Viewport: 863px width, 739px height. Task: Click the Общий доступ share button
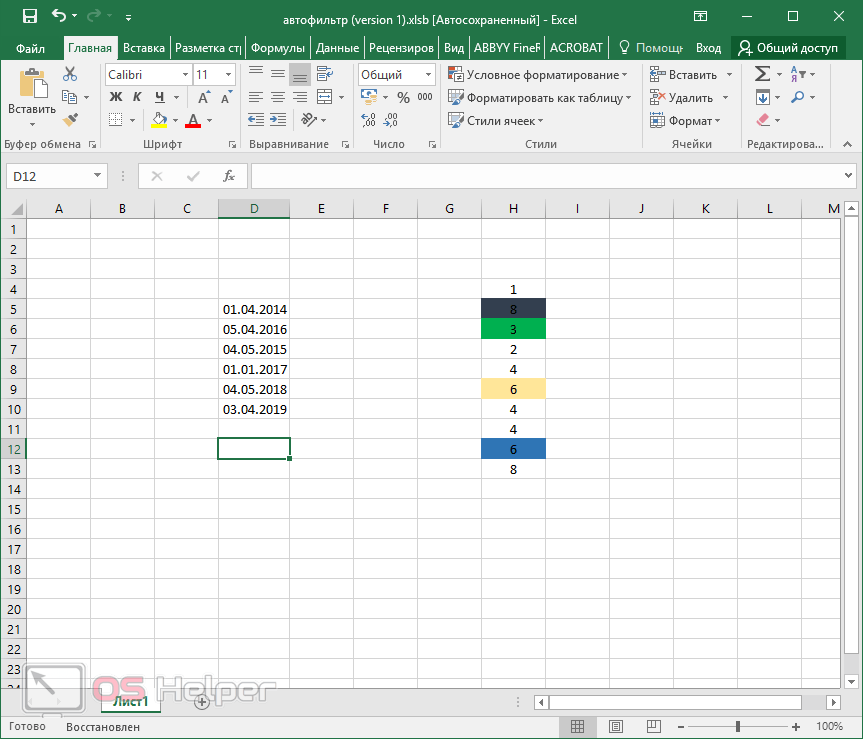pos(788,47)
